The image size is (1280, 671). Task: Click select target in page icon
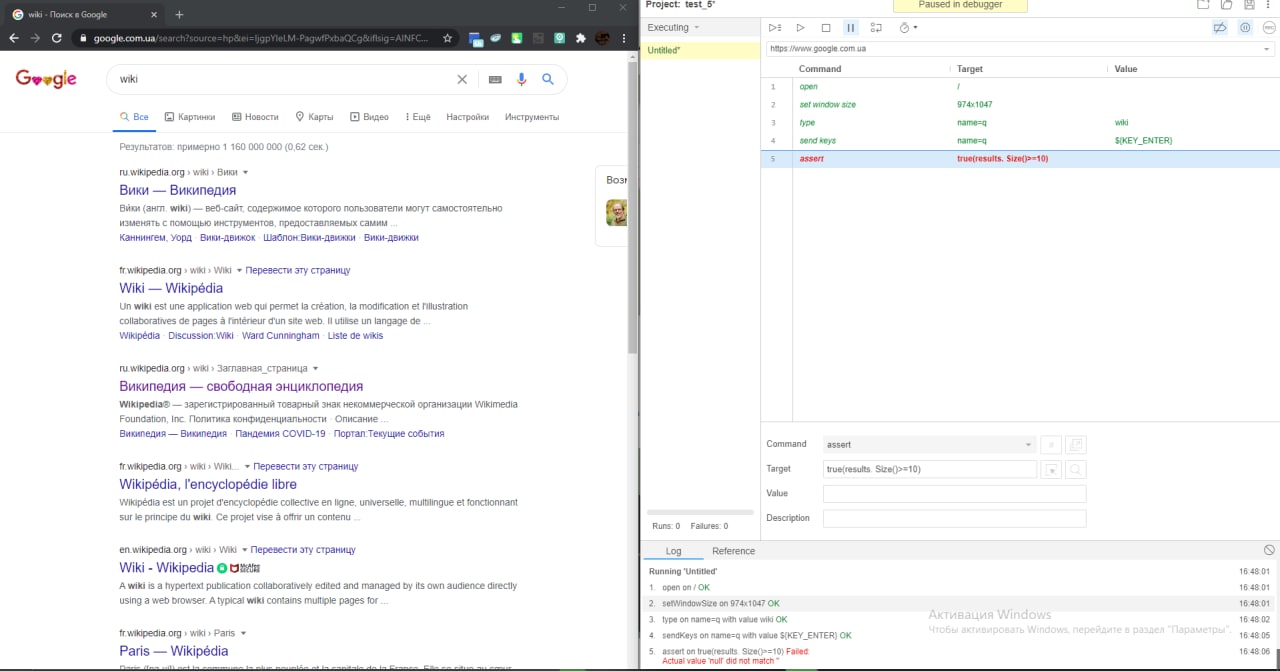point(1051,469)
